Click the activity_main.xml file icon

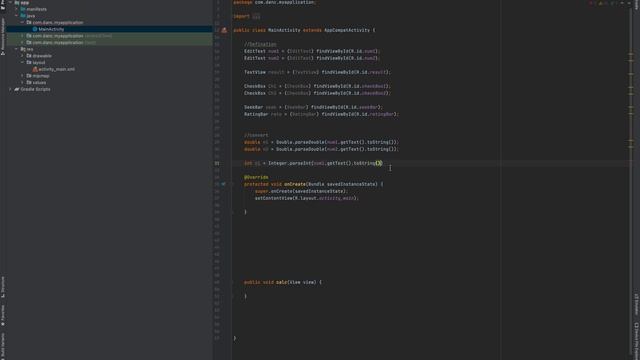coord(35,69)
